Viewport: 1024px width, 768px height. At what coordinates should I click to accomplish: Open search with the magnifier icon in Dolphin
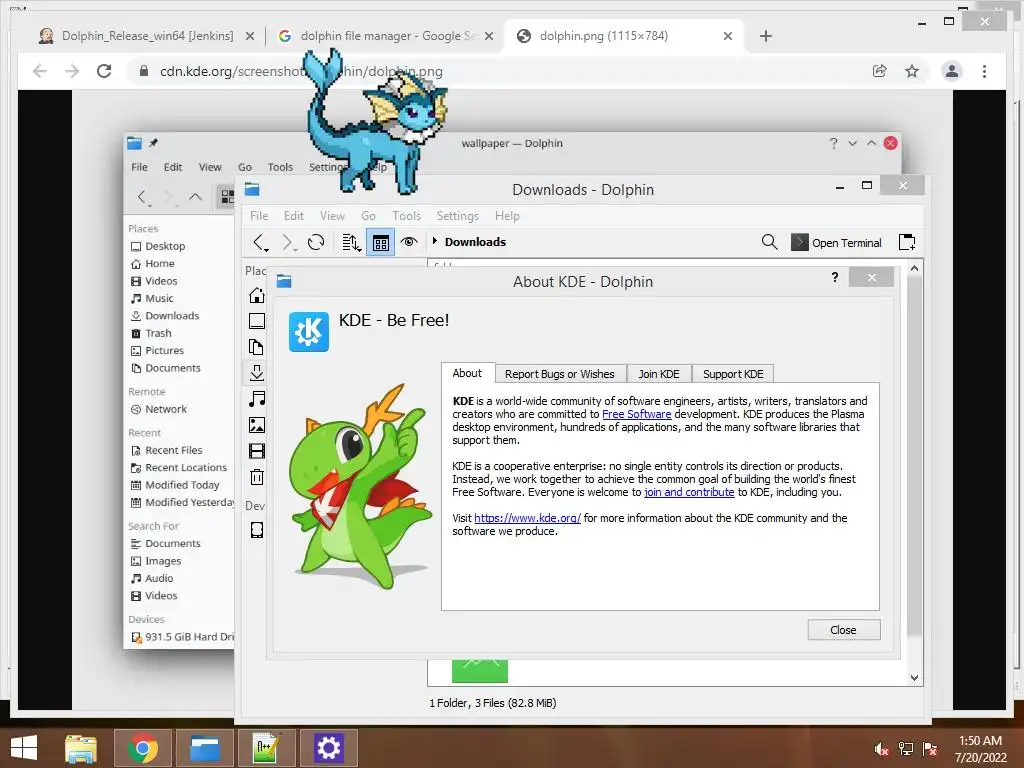[770, 242]
